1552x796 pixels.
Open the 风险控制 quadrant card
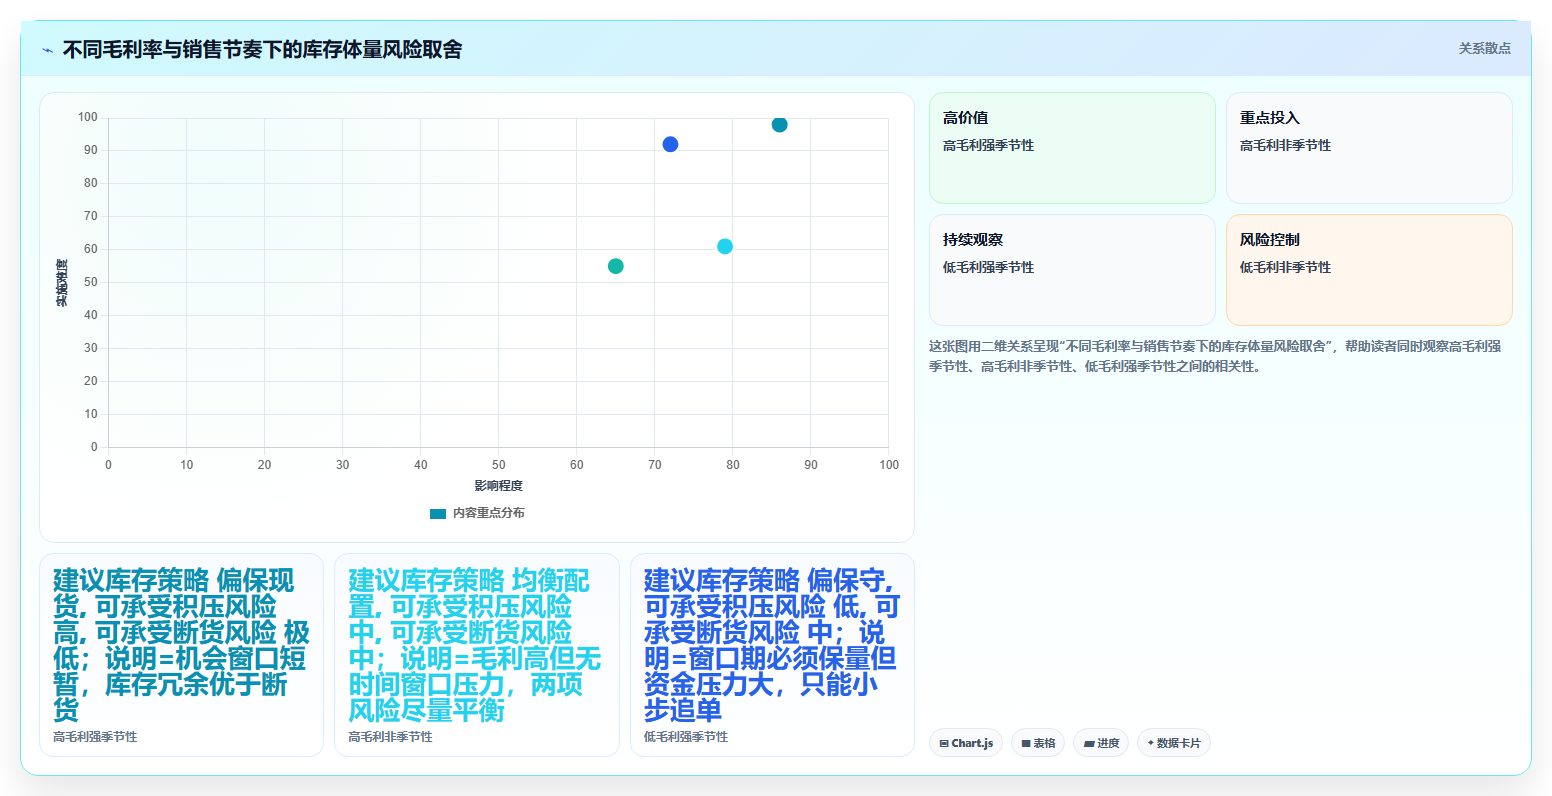(x=1369, y=270)
